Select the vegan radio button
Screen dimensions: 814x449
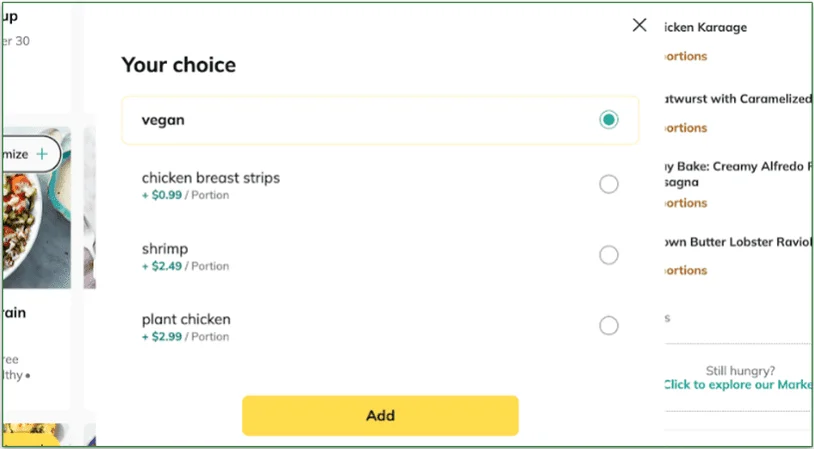608,120
